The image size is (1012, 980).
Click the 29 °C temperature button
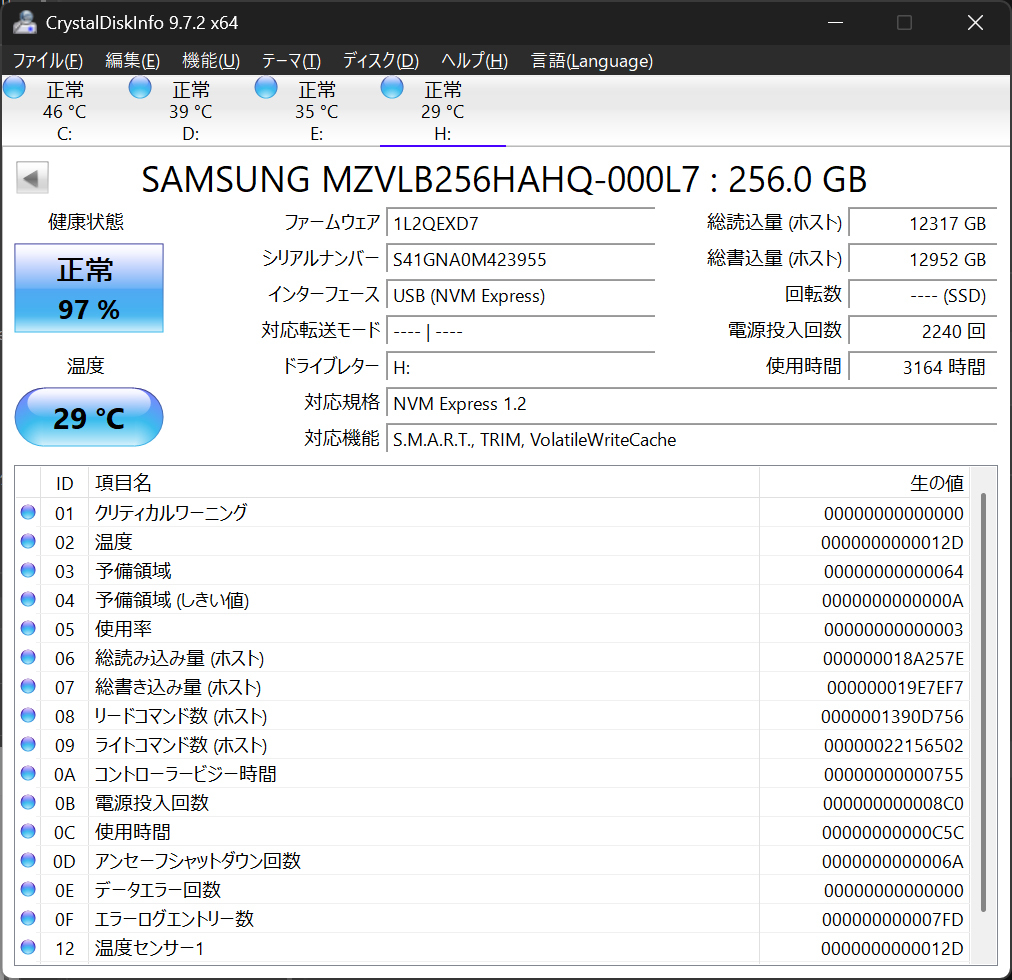click(89, 417)
